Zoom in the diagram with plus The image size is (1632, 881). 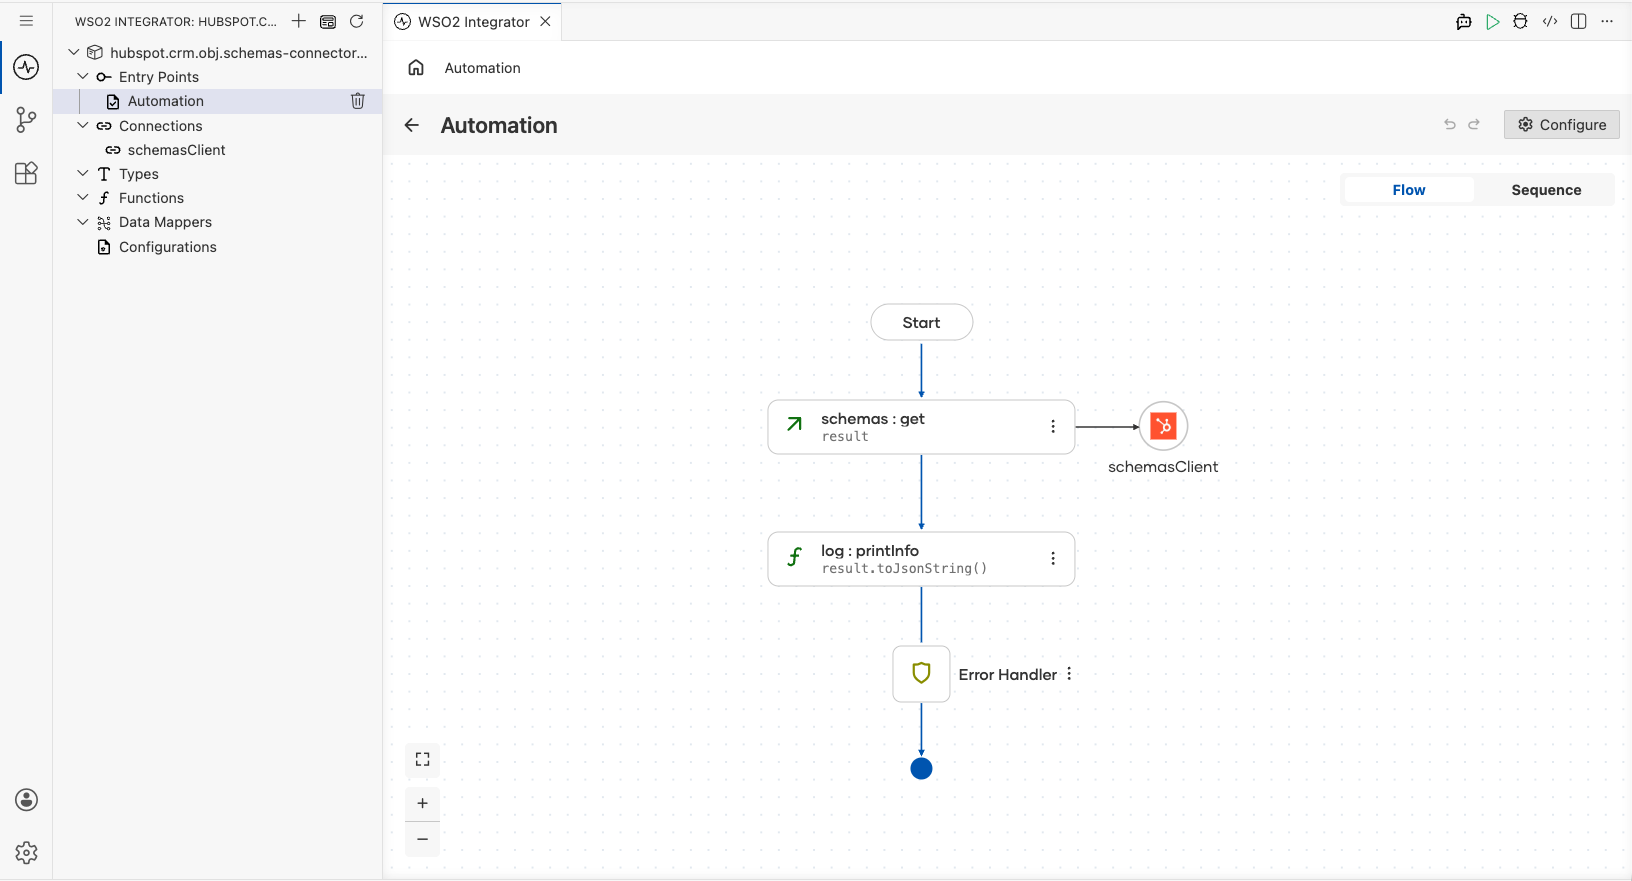pos(423,804)
